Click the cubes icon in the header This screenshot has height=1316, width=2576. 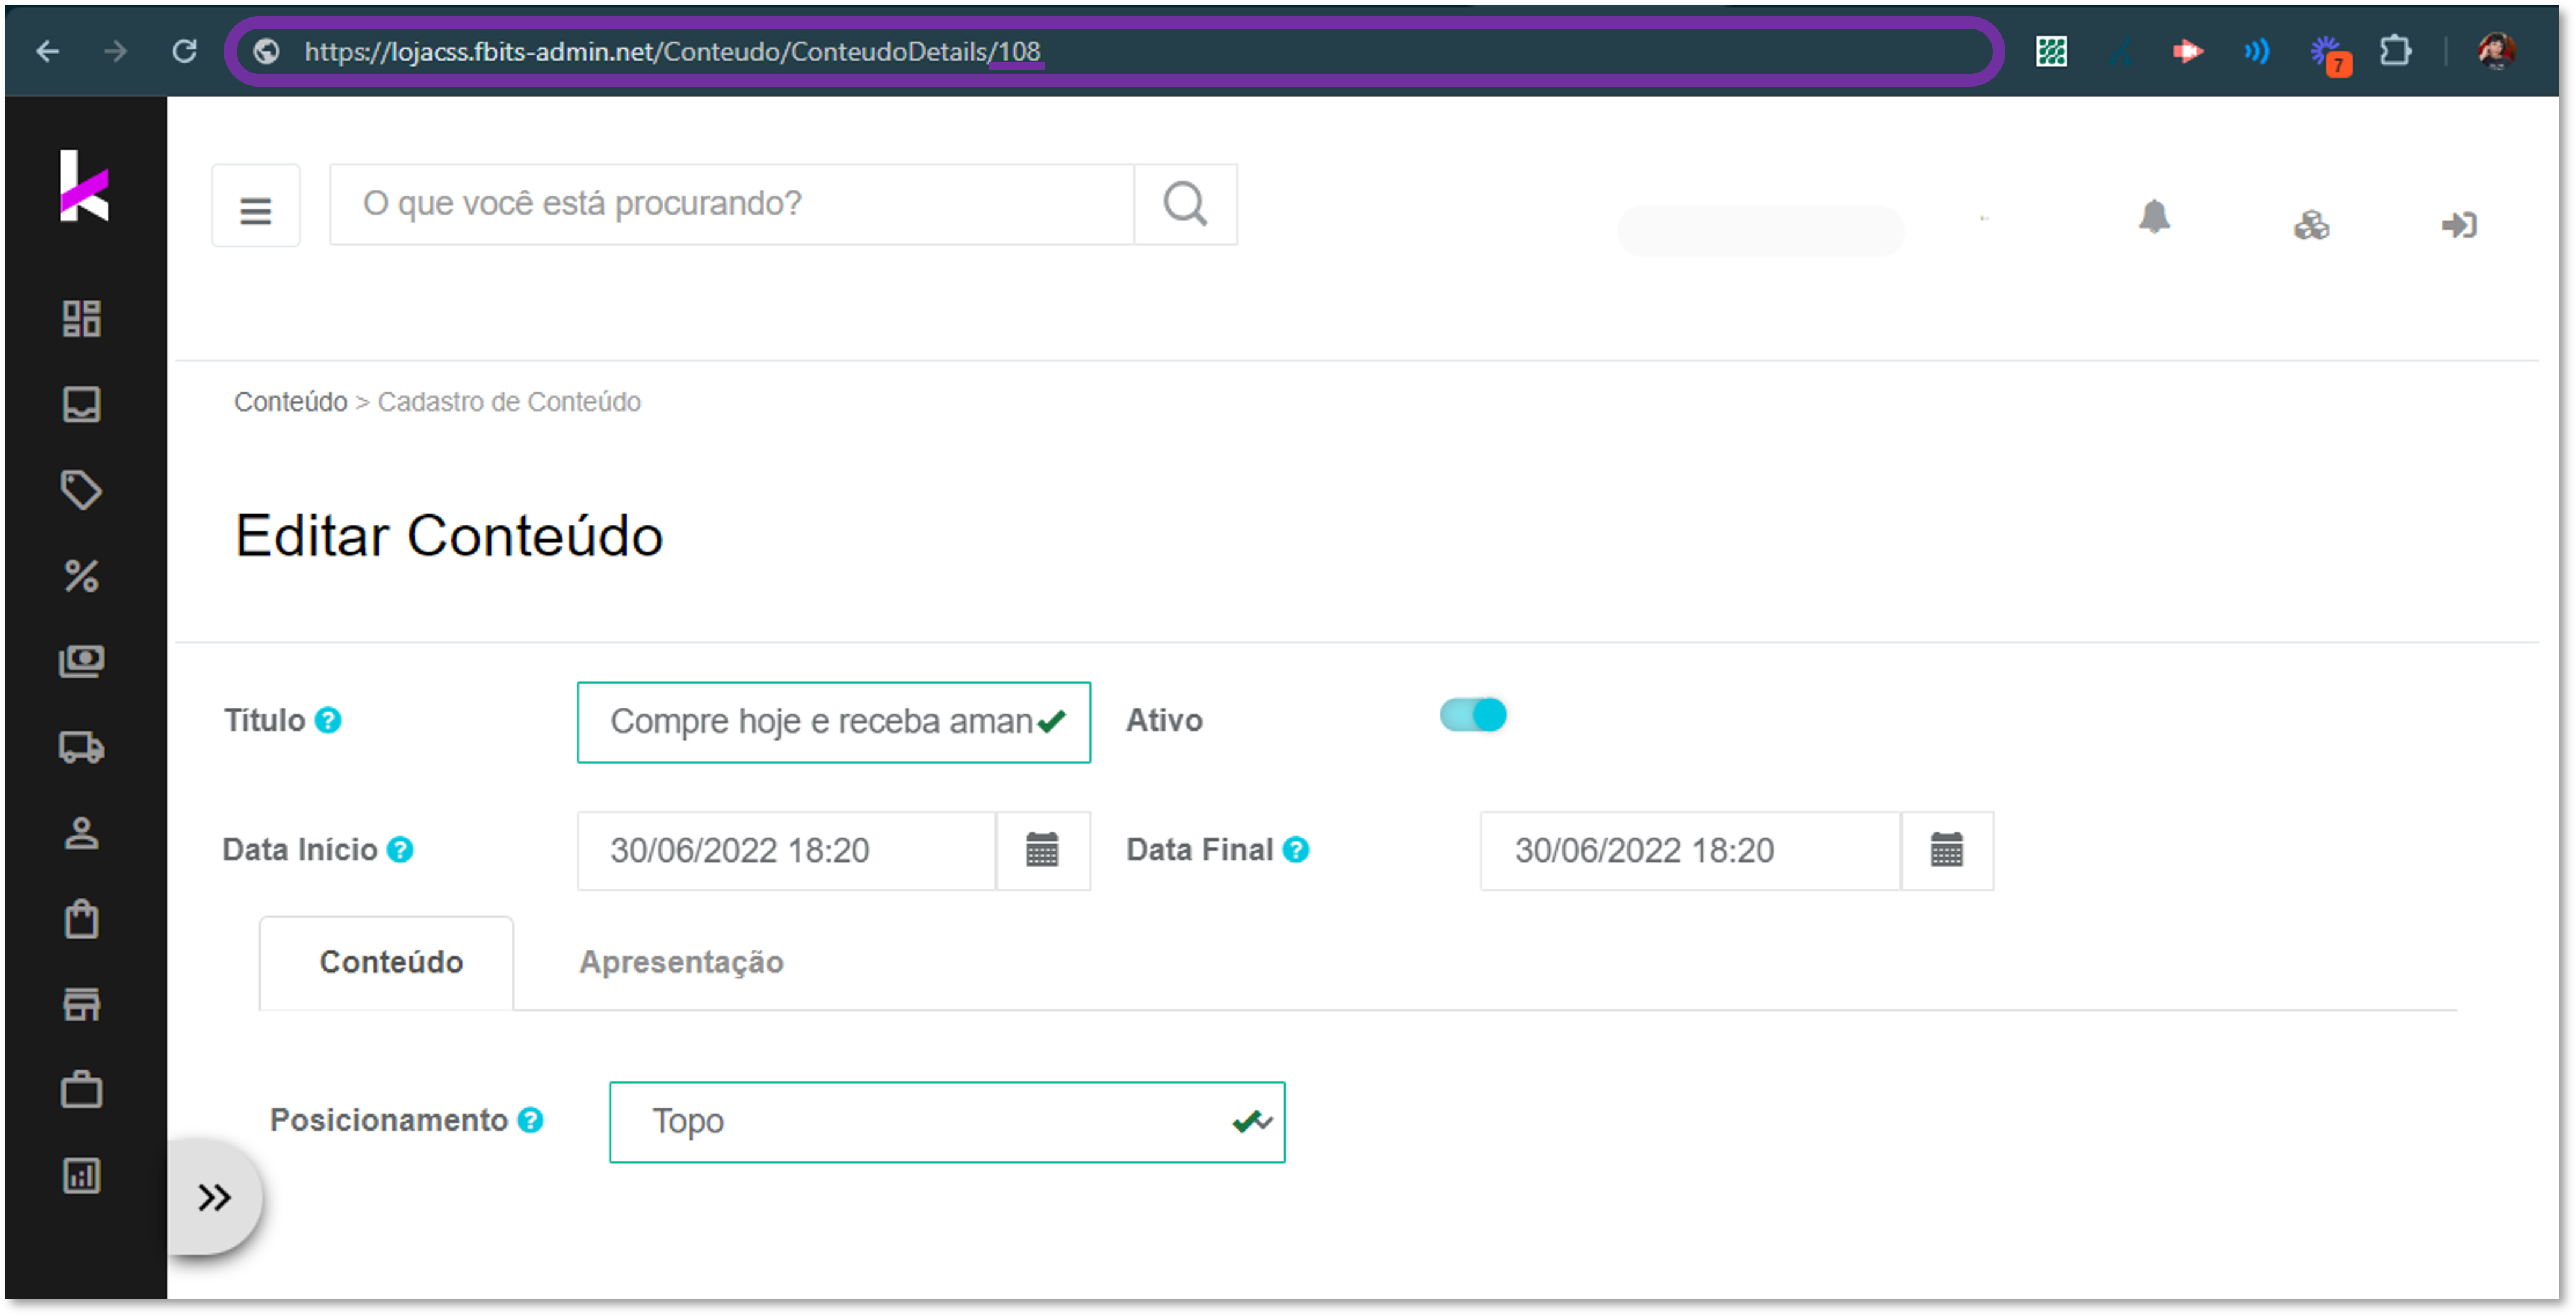[2311, 225]
